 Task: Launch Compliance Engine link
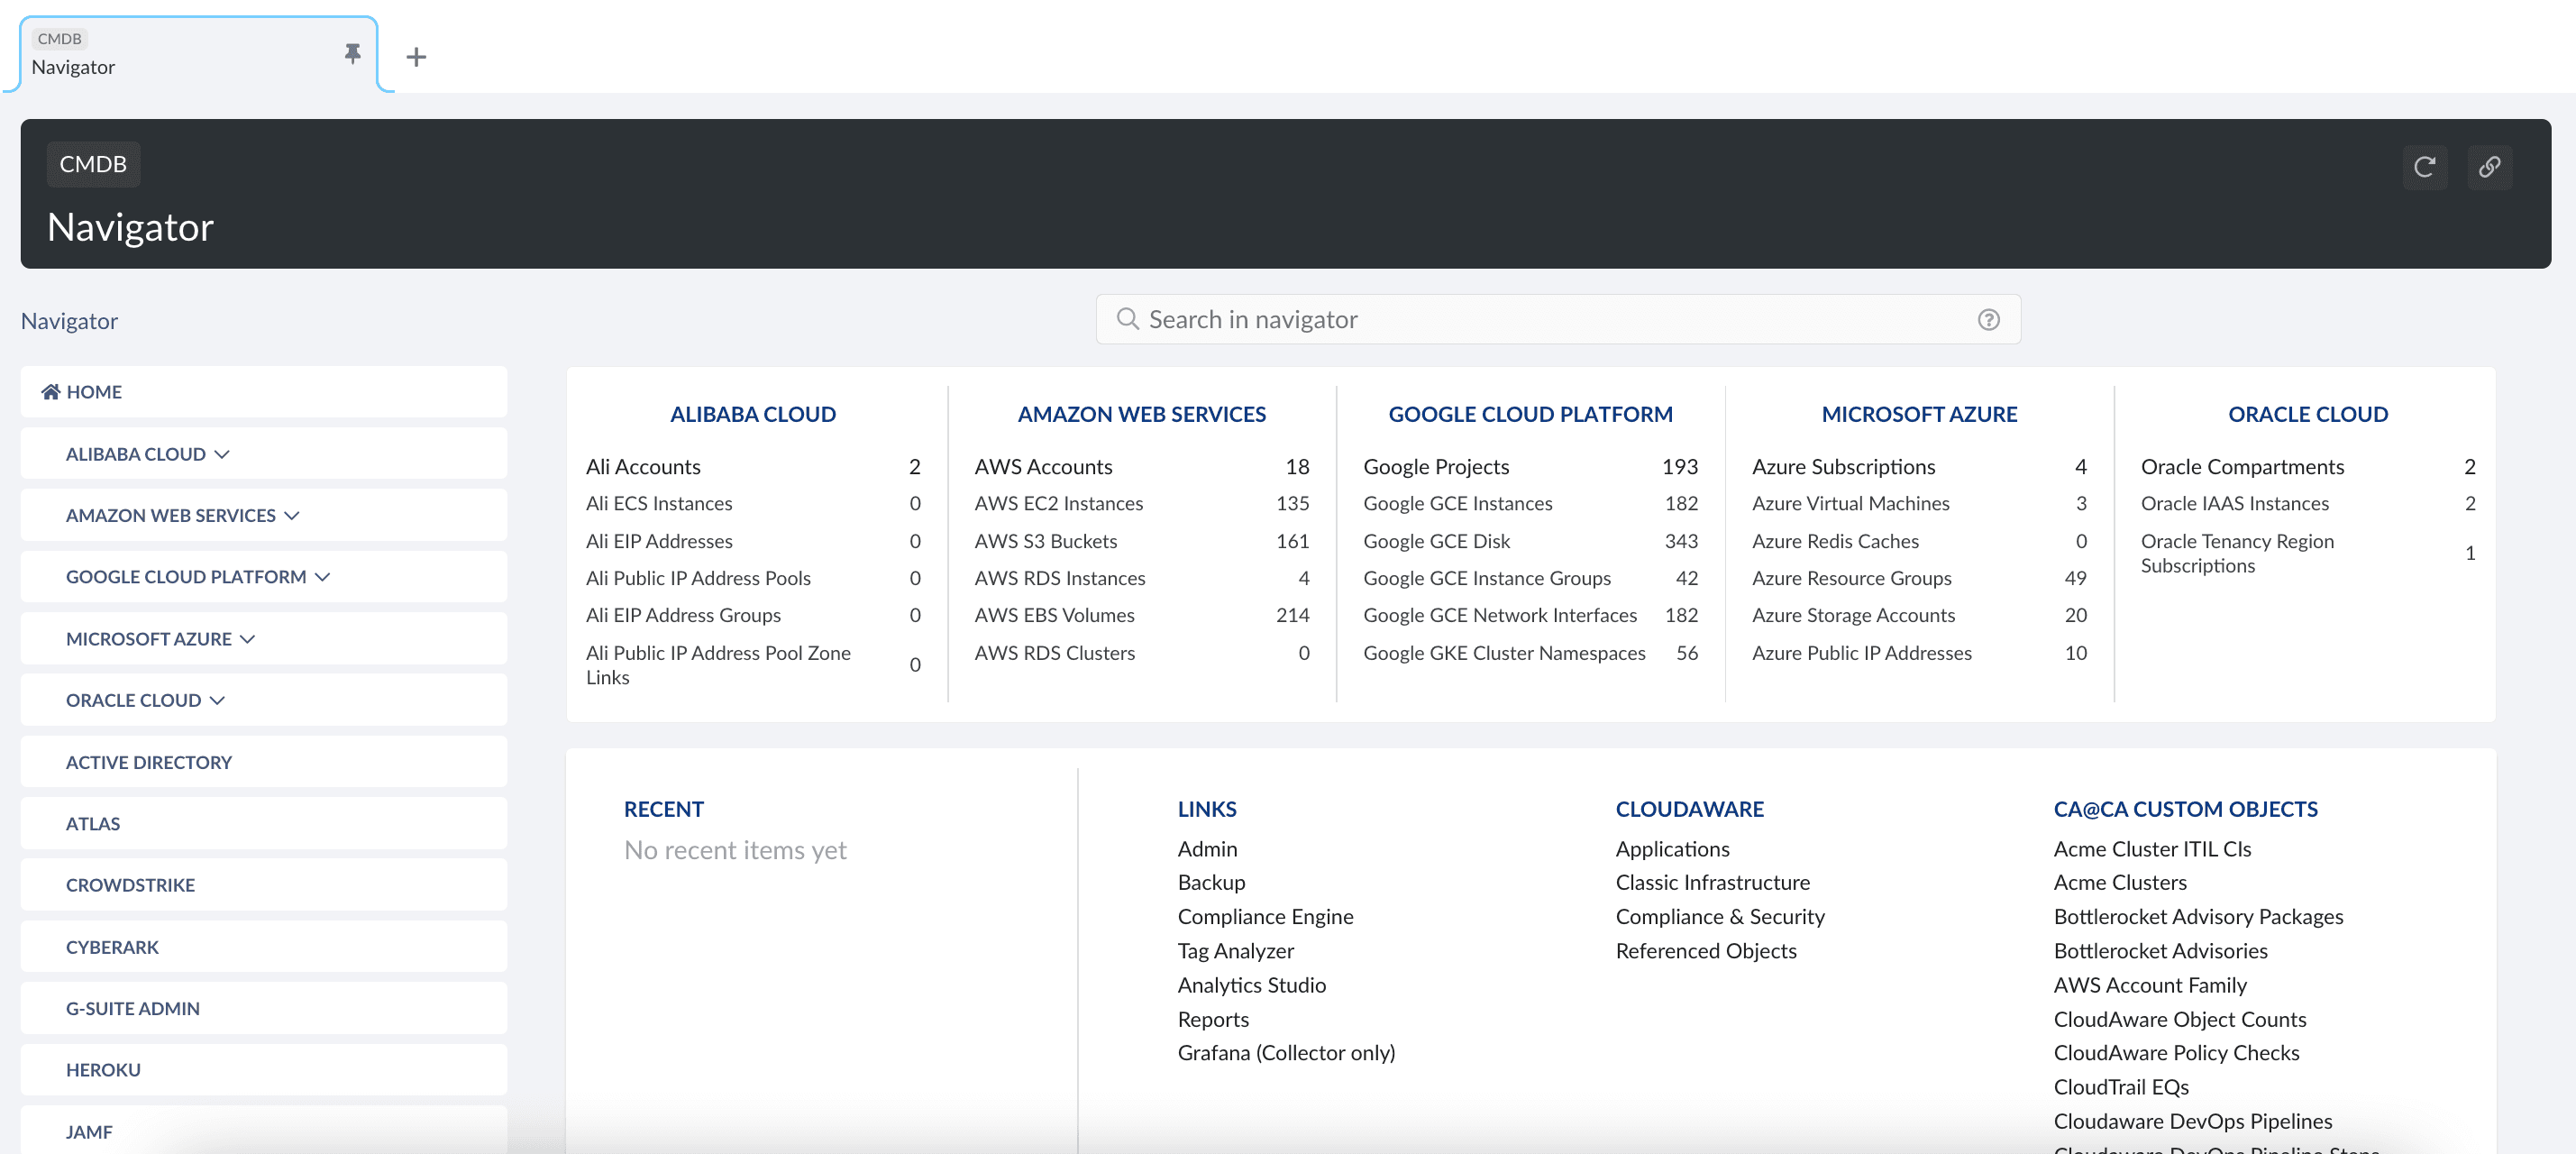pos(1265,917)
